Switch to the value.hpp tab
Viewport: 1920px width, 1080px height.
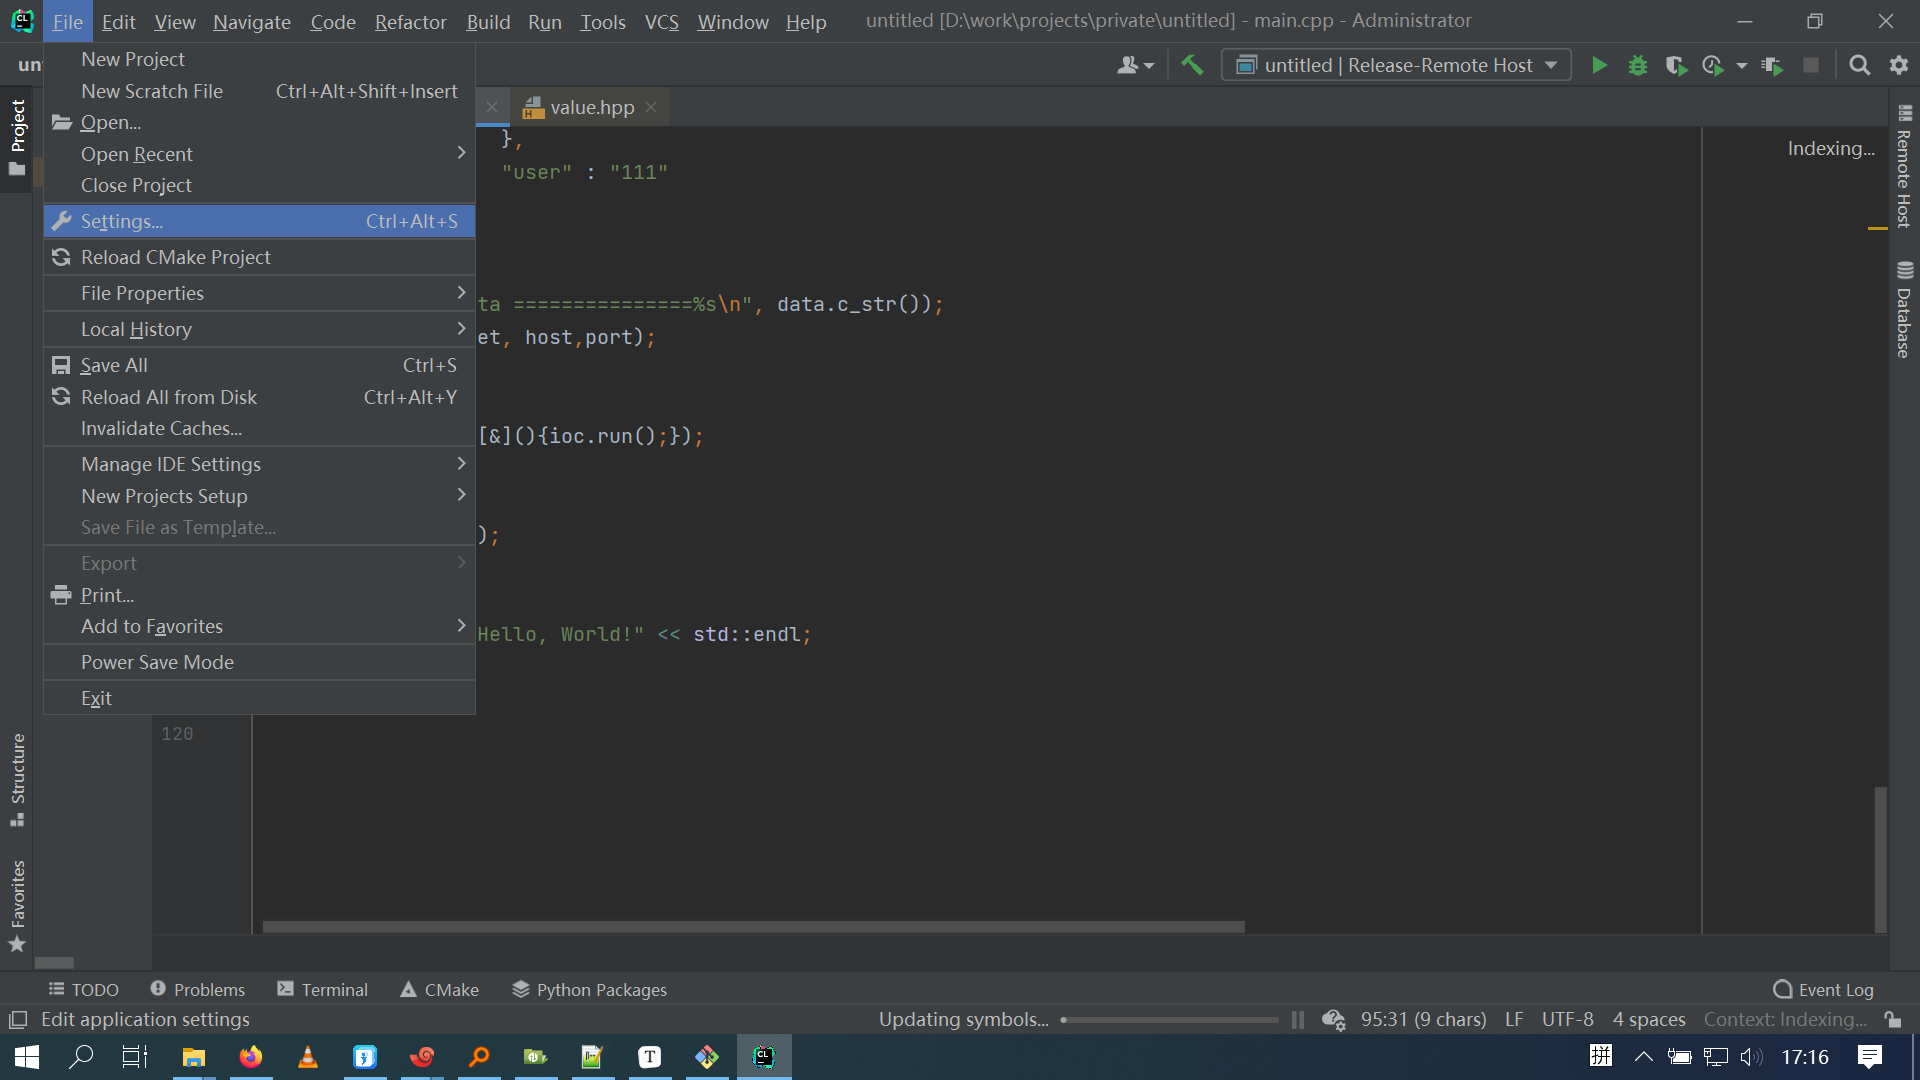tap(589, 107)
